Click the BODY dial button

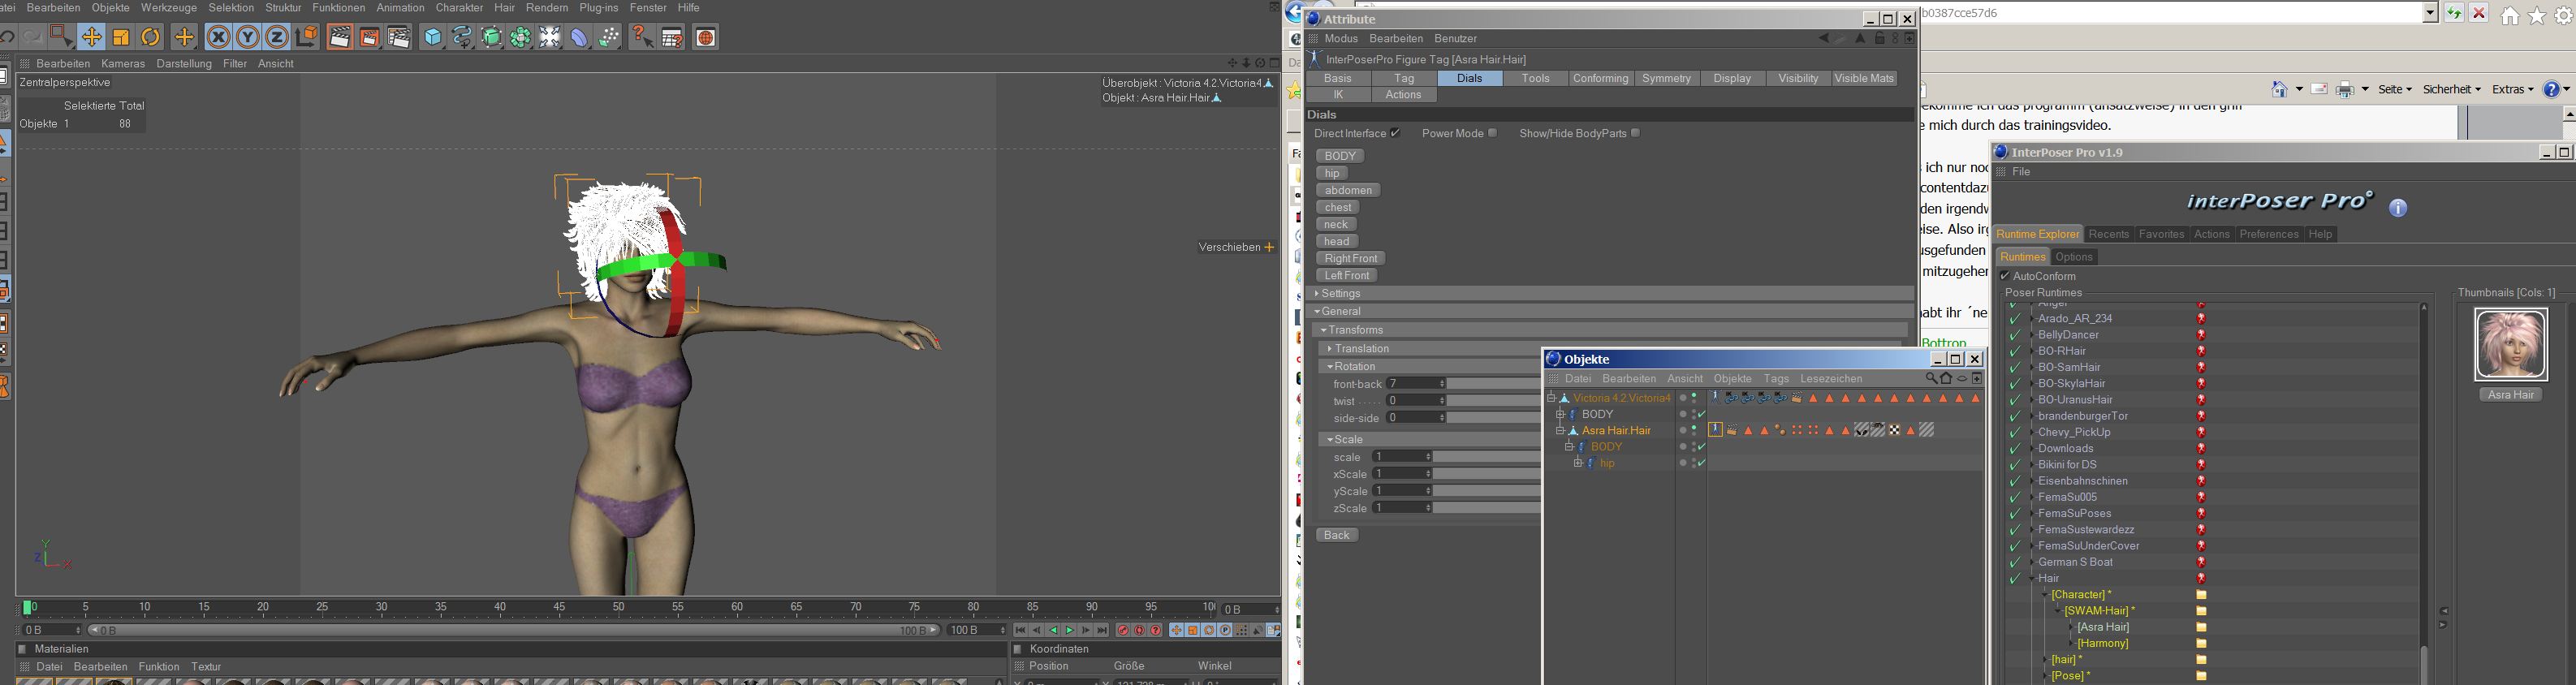point(1340,156)
